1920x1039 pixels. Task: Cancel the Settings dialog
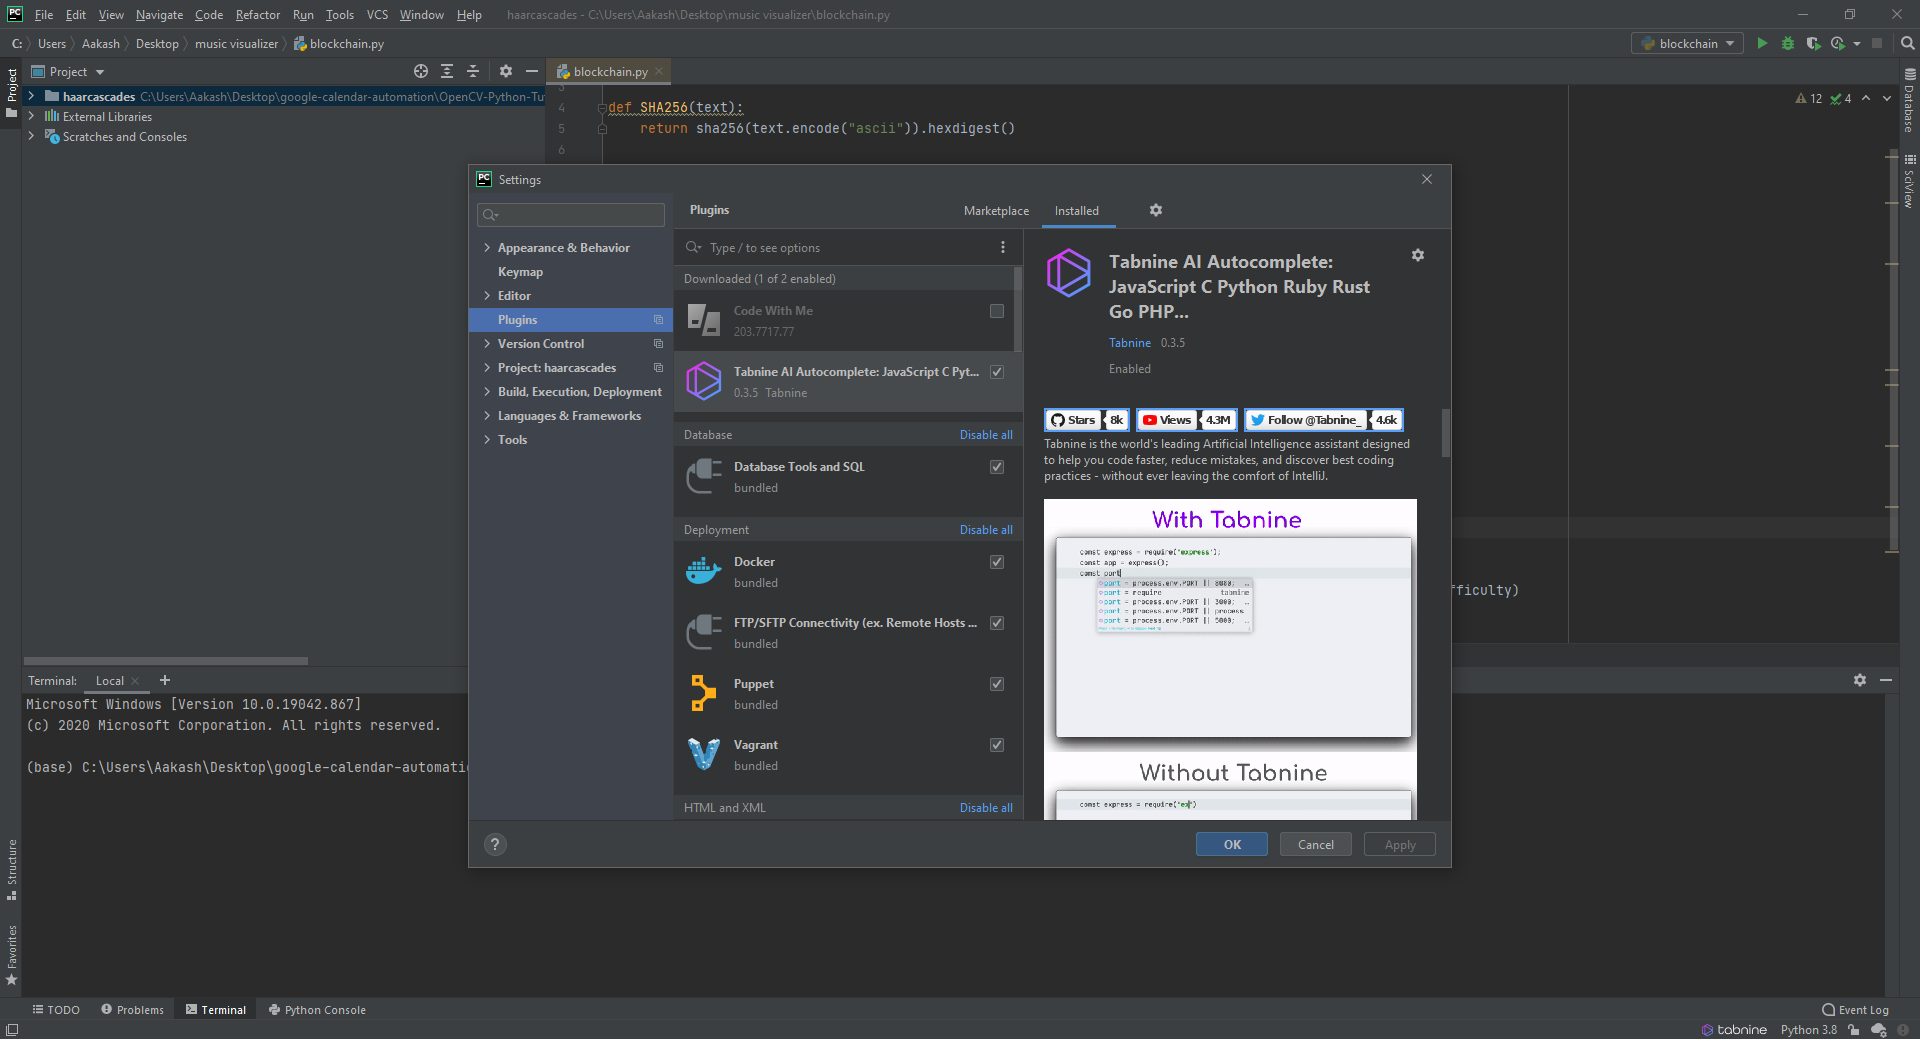pyautogui.click(x=1316, y=844)
